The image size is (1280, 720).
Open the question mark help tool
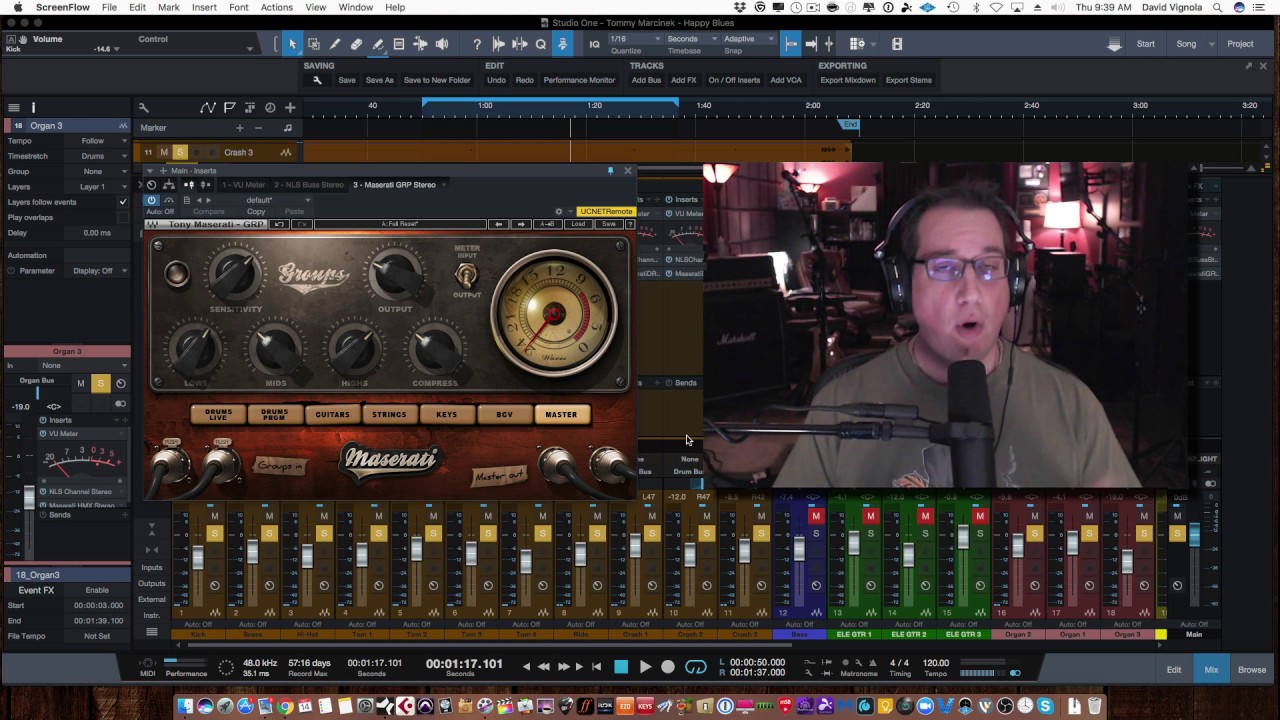tap(477, 44)
